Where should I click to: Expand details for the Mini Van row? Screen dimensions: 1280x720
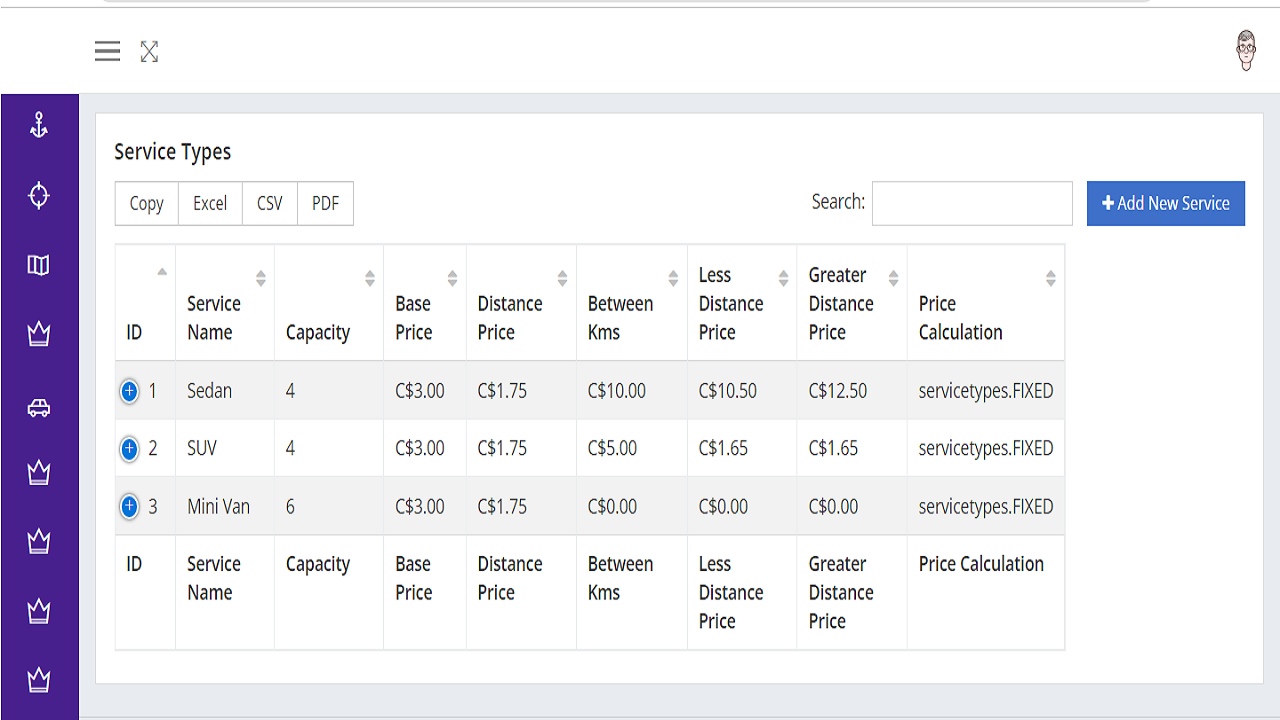click(129, 507)
